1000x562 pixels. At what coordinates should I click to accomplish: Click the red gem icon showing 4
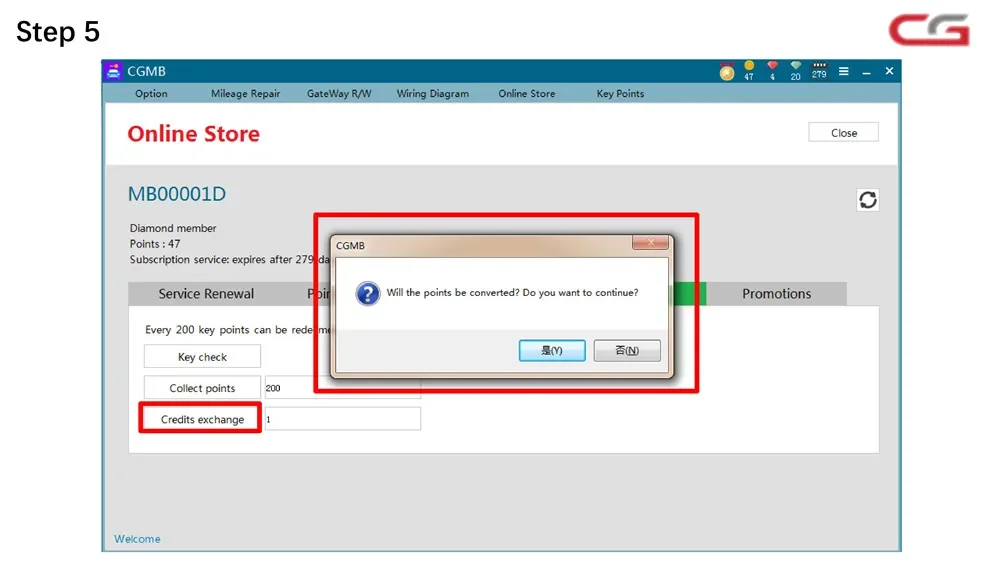tap(772, 70)
